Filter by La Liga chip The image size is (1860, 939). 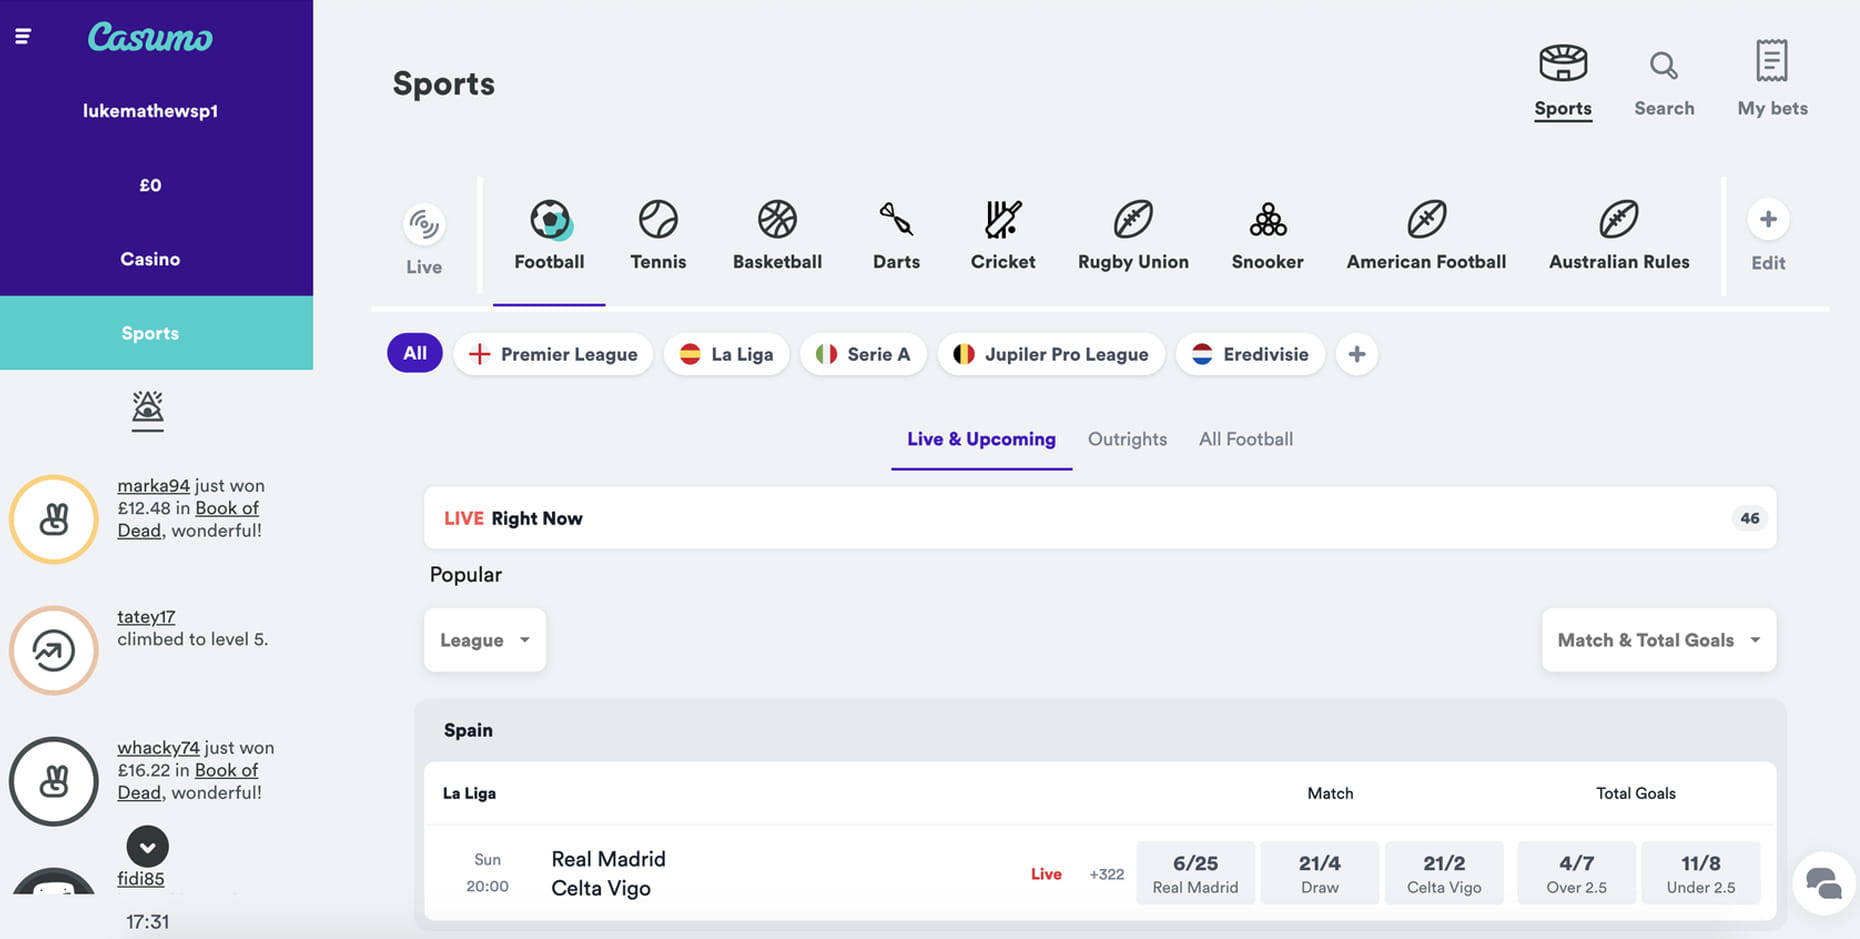click(727, 354)
